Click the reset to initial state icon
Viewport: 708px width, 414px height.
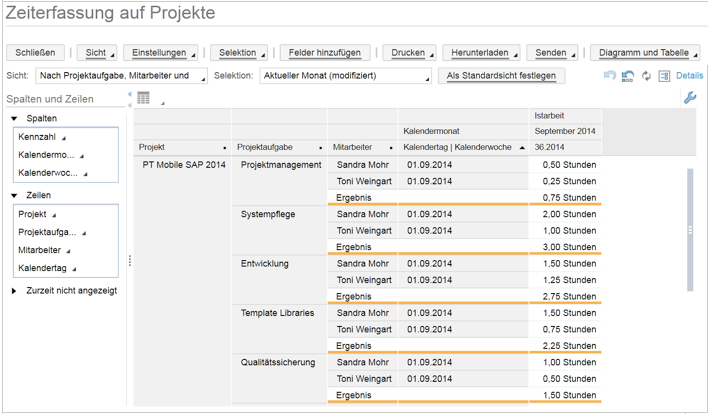click(628, 76)
